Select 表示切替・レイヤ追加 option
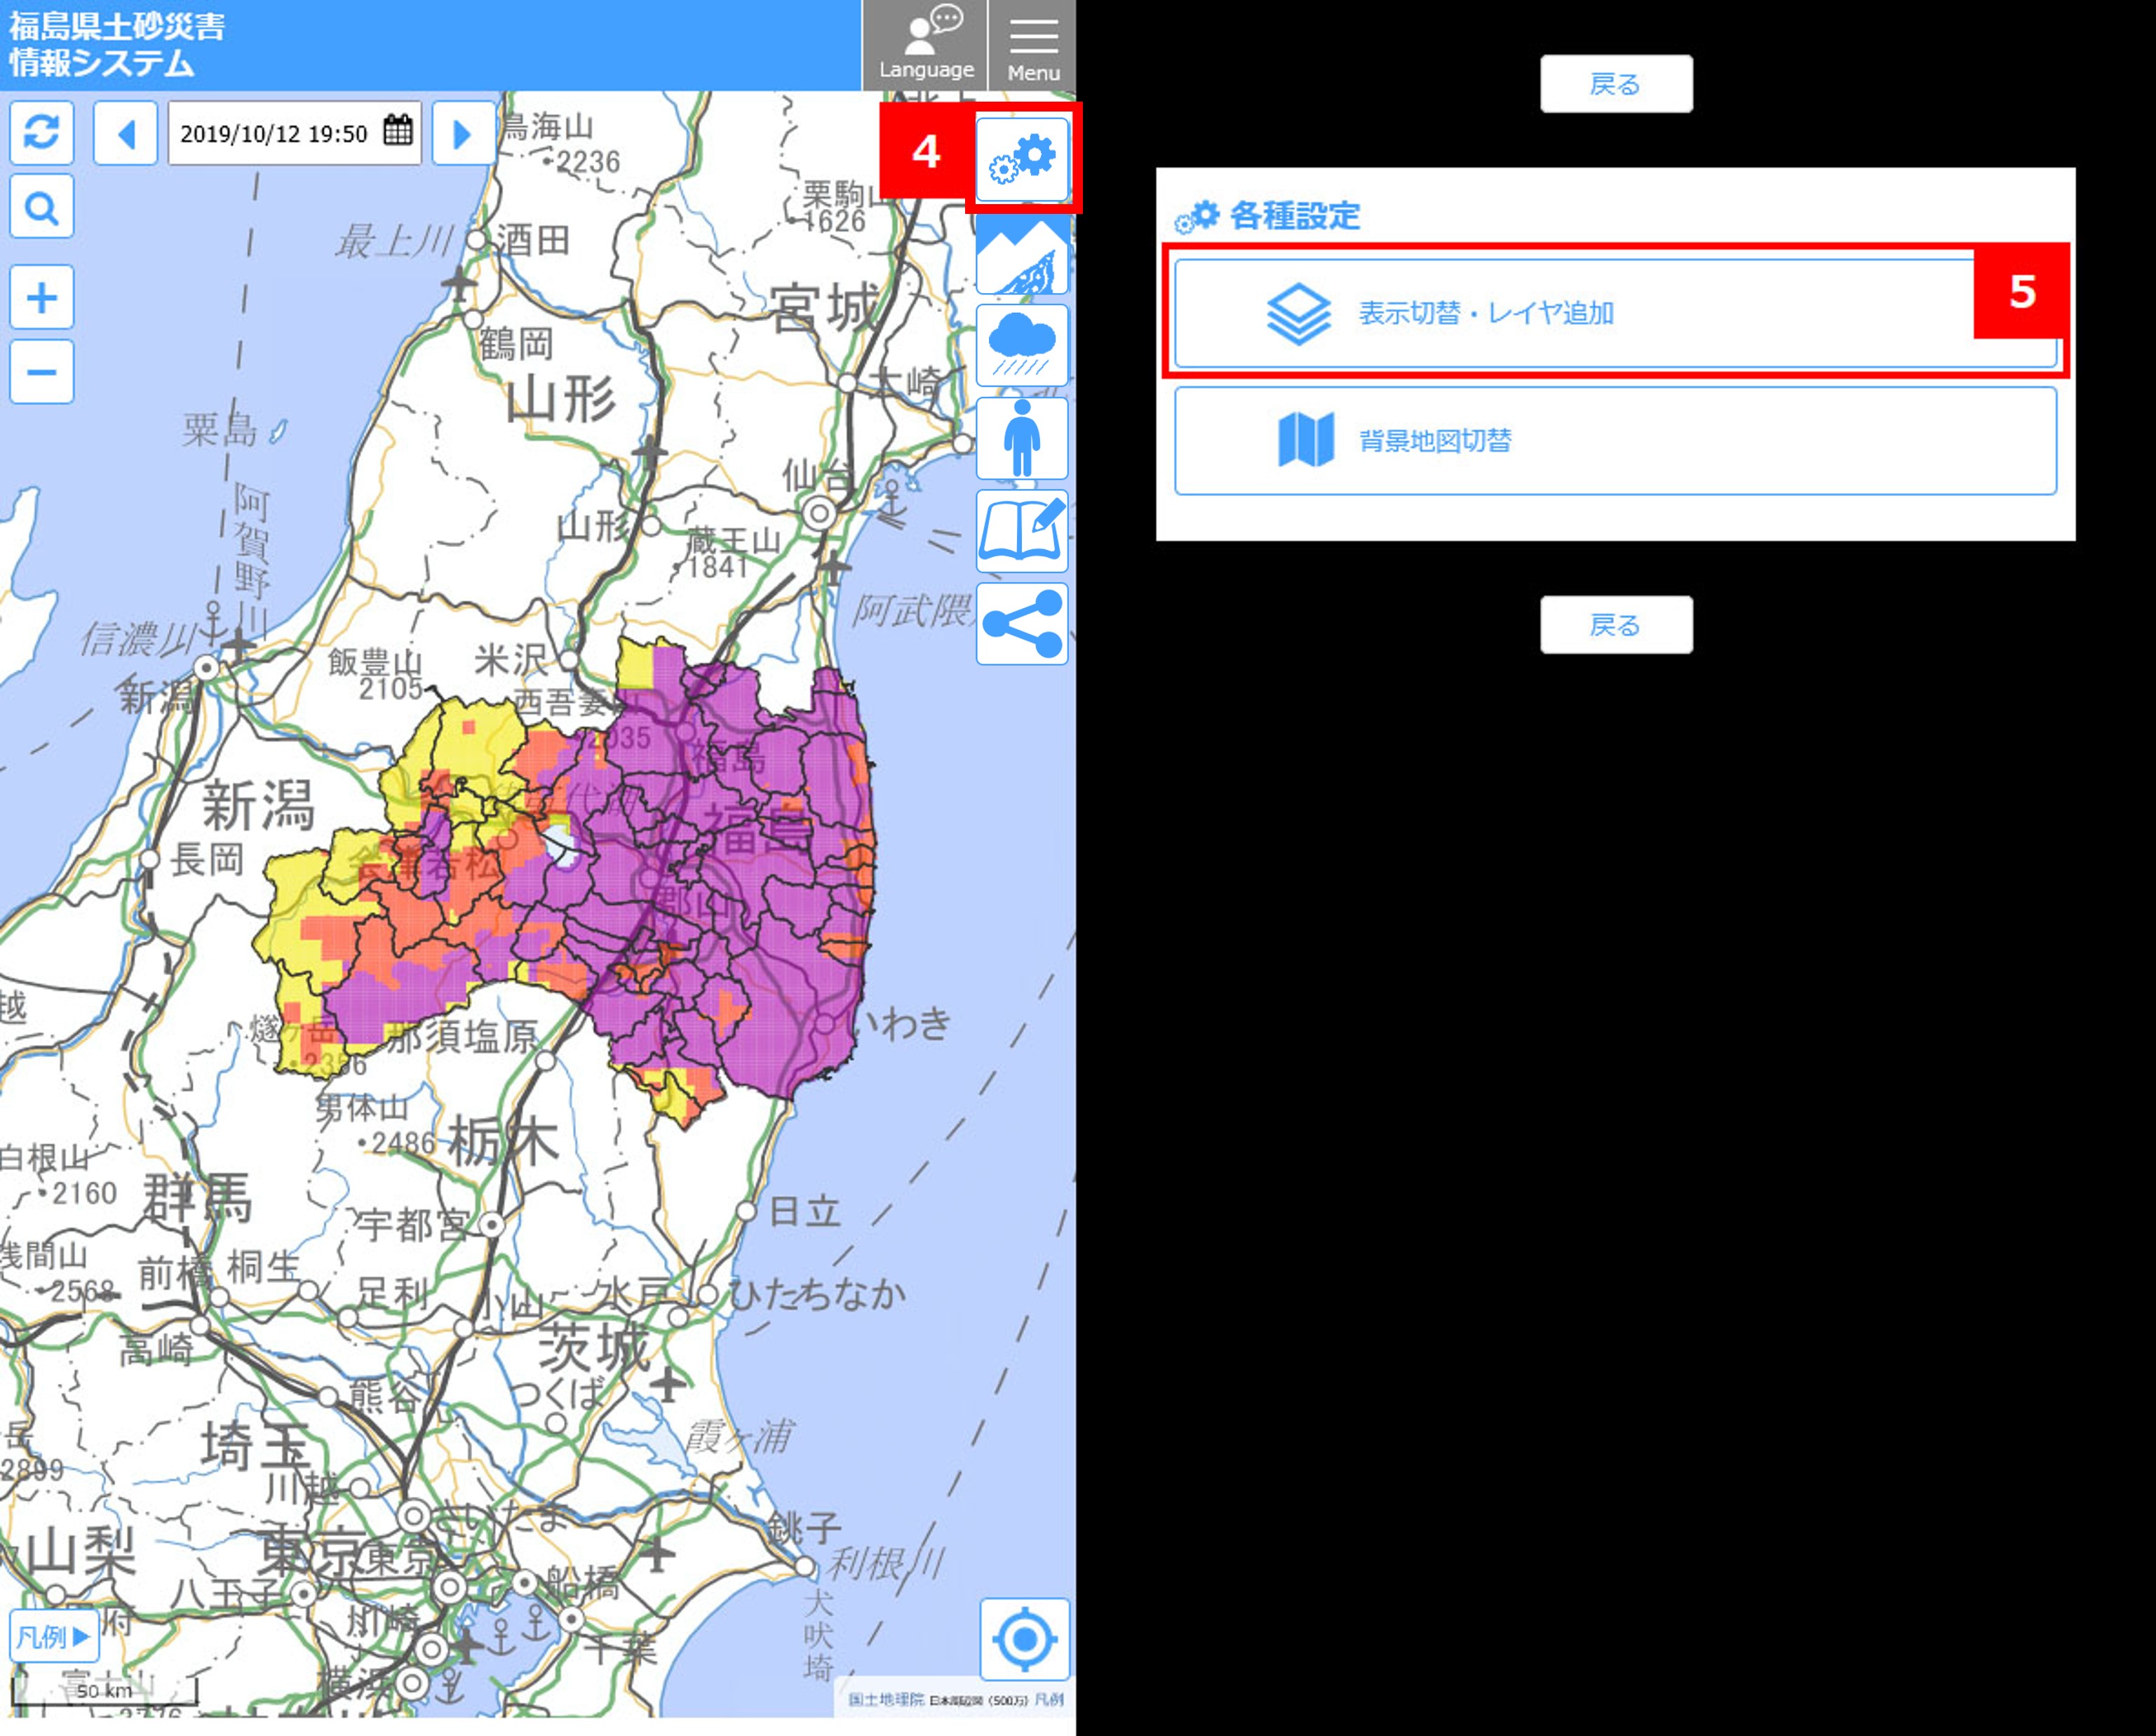Image resolution: width=2156 pixels, height=1736 pixels. 1615,313
